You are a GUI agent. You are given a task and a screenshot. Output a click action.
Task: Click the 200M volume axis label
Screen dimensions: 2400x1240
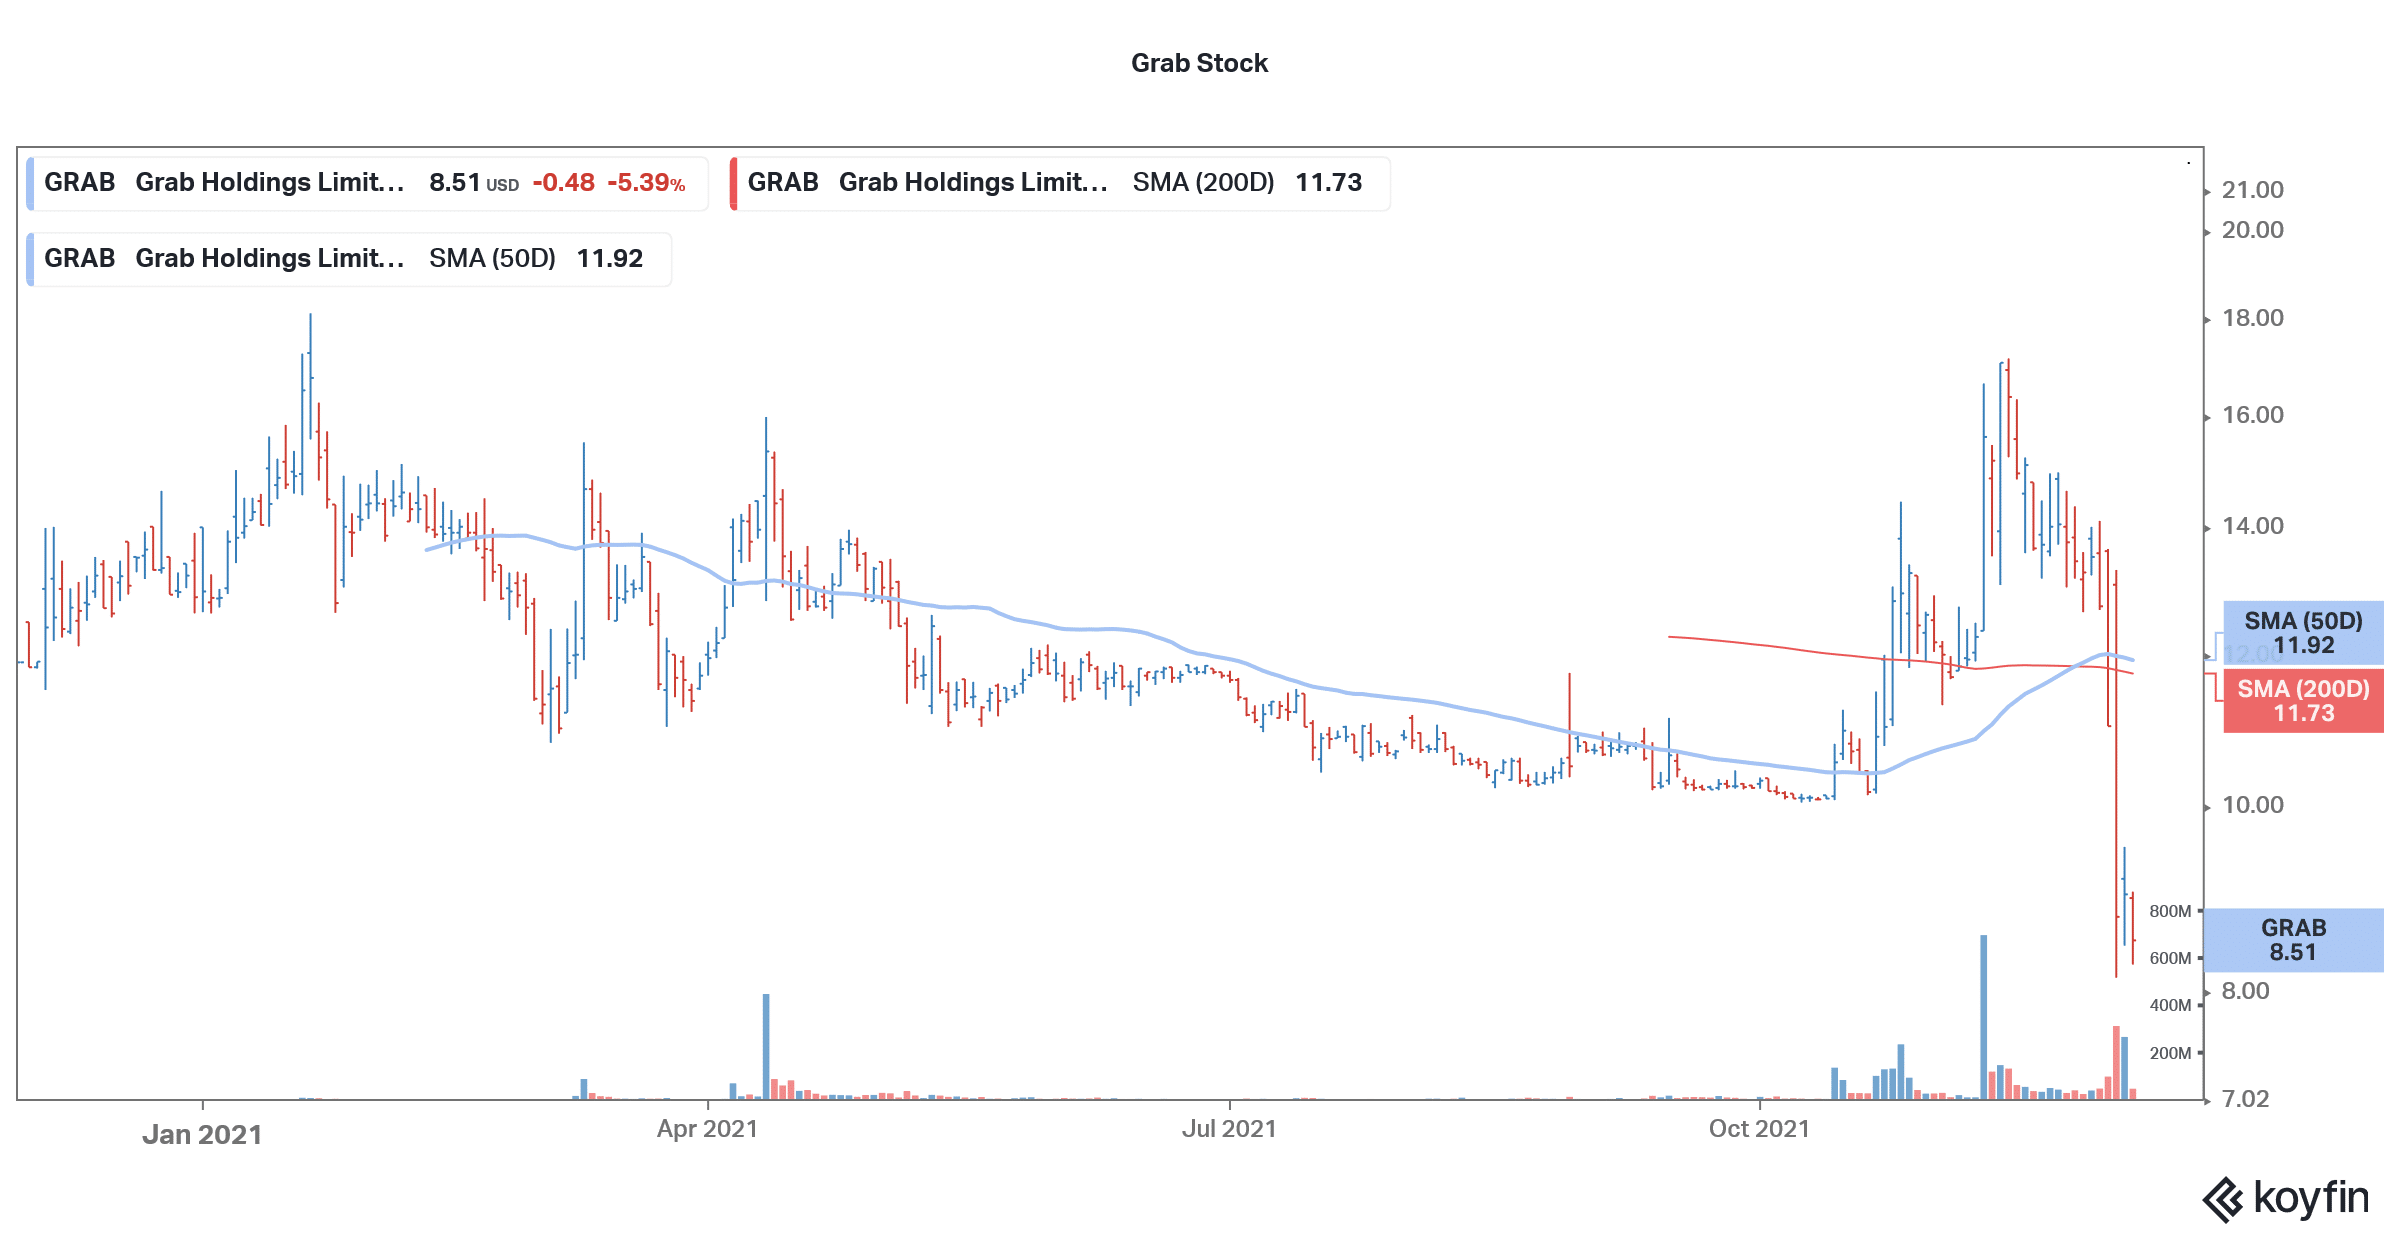tap(2170, 1053)
